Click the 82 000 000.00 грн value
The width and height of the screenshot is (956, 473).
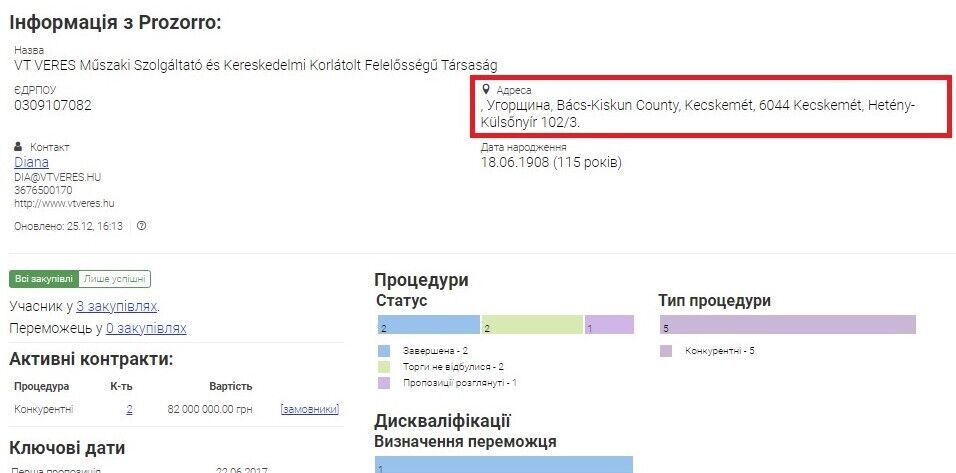click(x=210, y=410)
